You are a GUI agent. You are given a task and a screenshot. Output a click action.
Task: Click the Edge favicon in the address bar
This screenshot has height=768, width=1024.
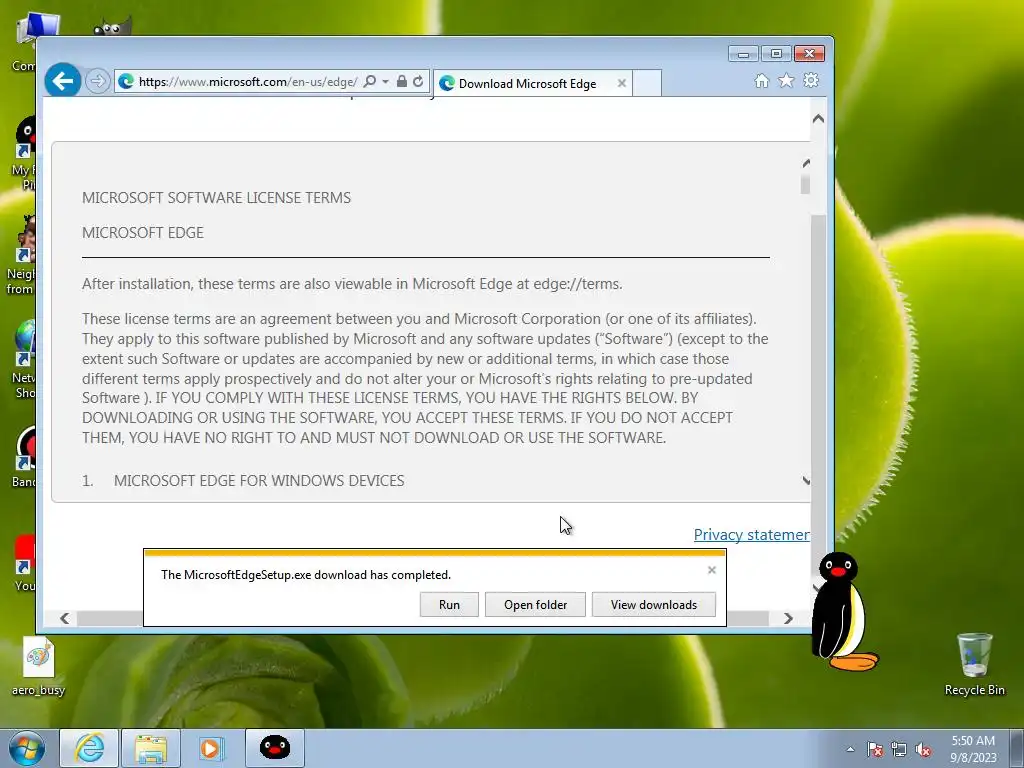click(x=126, y=82)
